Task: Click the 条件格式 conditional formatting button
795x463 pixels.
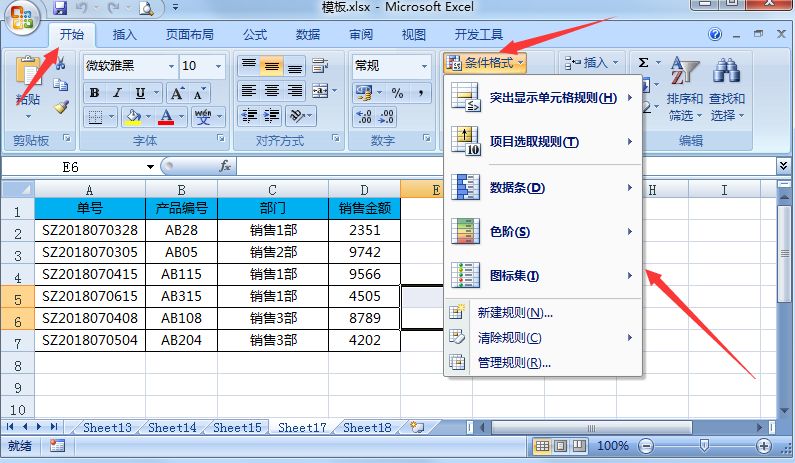Action: pos(485,63)
